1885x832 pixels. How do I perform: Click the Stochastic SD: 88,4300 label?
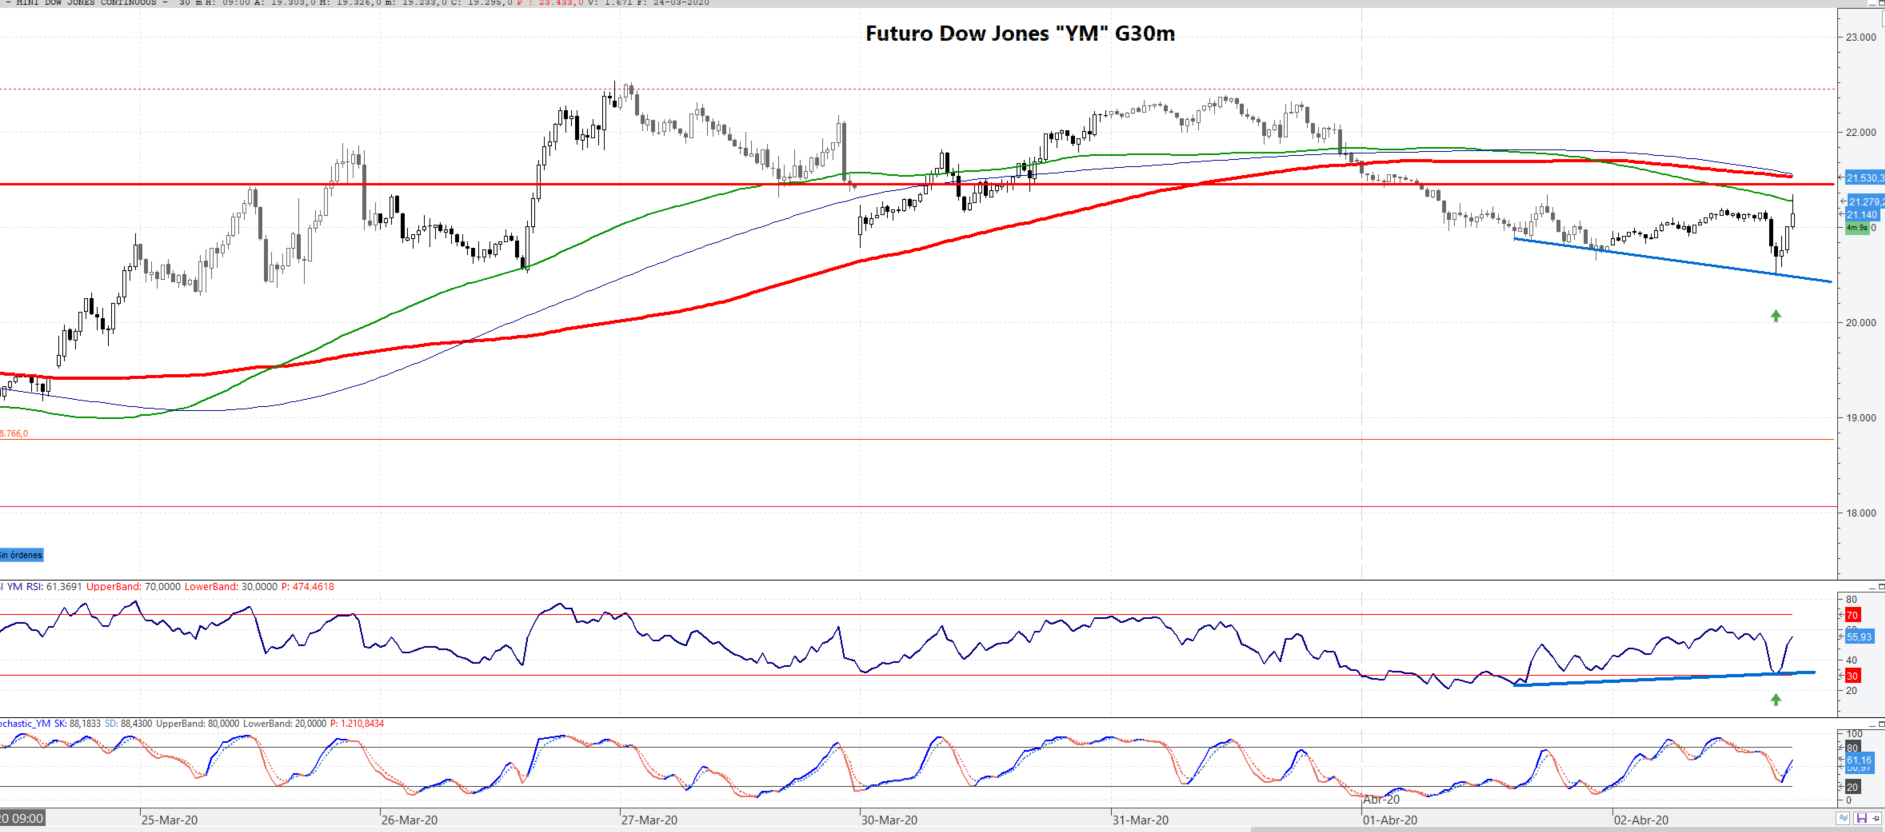(129, 724)
